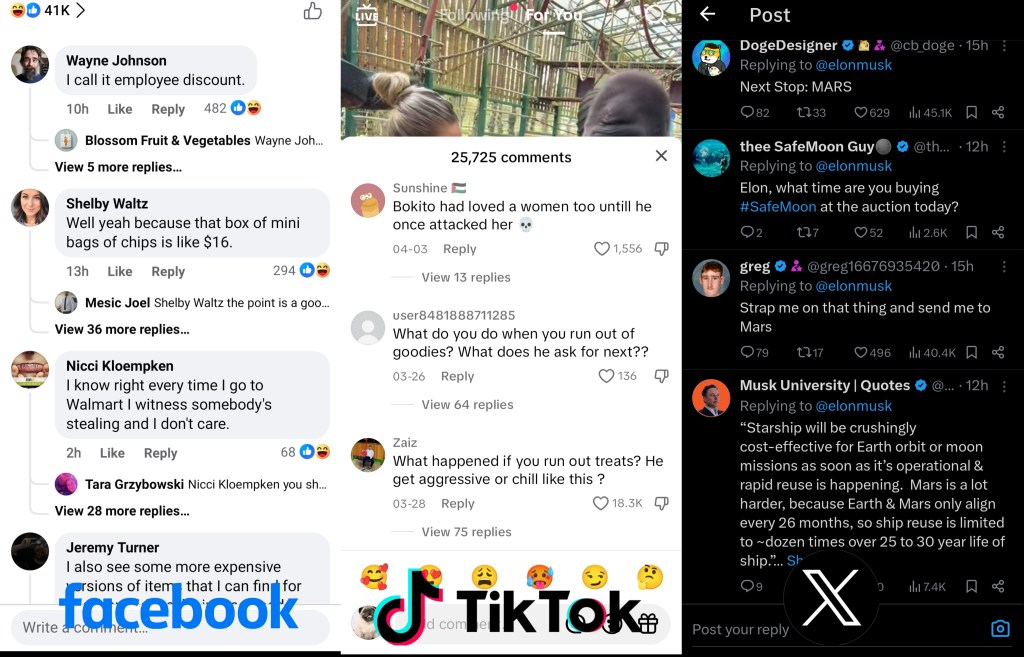
Task: Attach a photo with camera icon
Action: 1000,628
